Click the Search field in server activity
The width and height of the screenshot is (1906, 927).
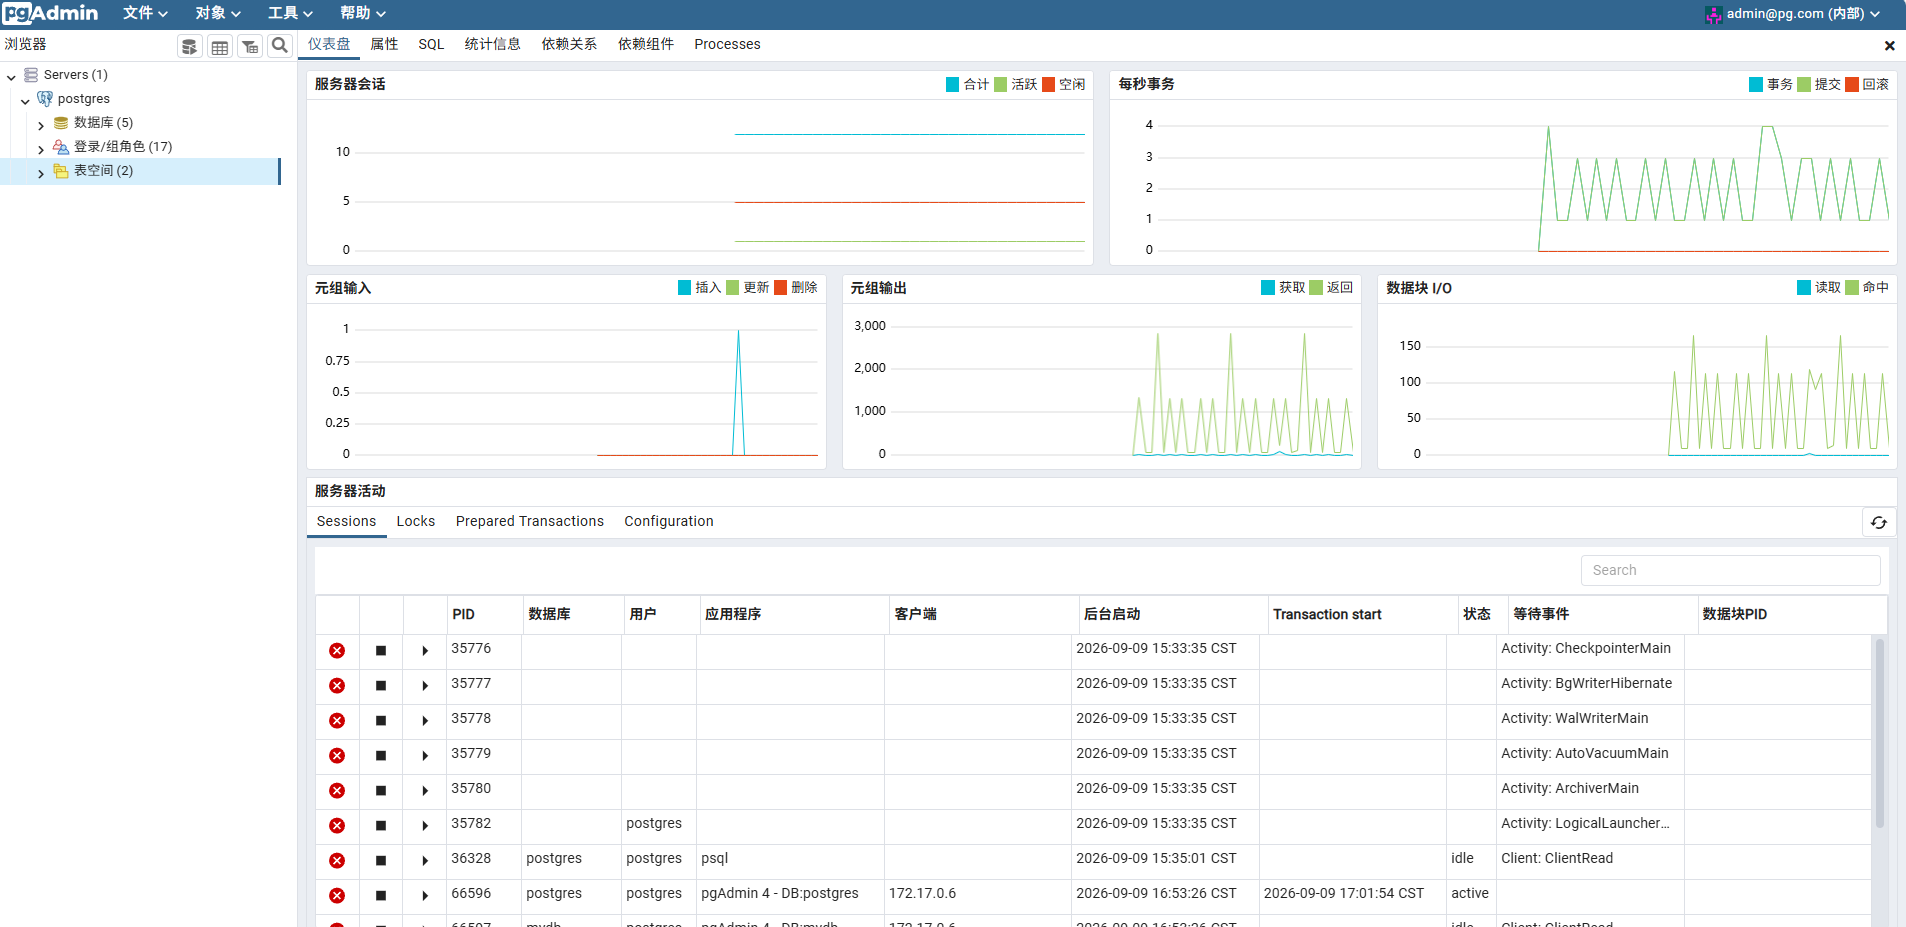pyautogui.click(x=1730, y=570)
